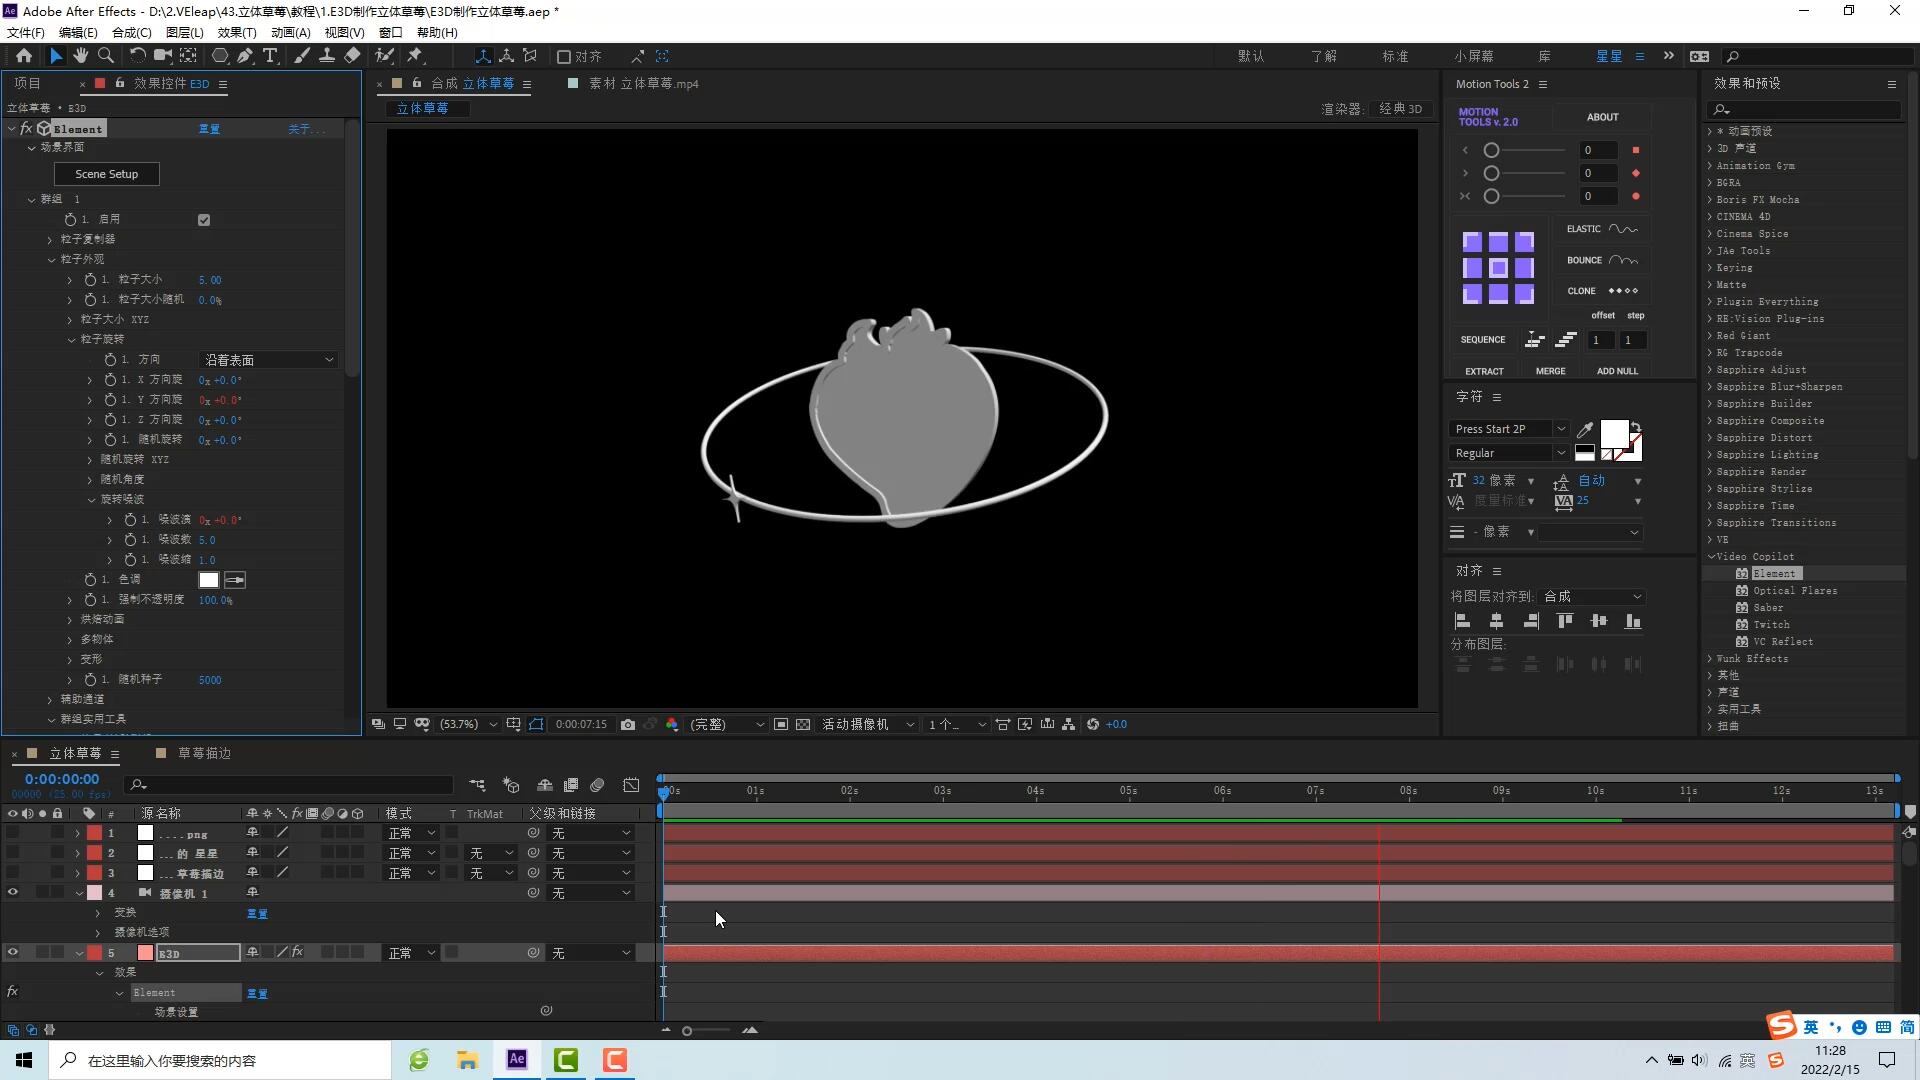Open 将图层对齐到 合成 dropdown

1592,596
